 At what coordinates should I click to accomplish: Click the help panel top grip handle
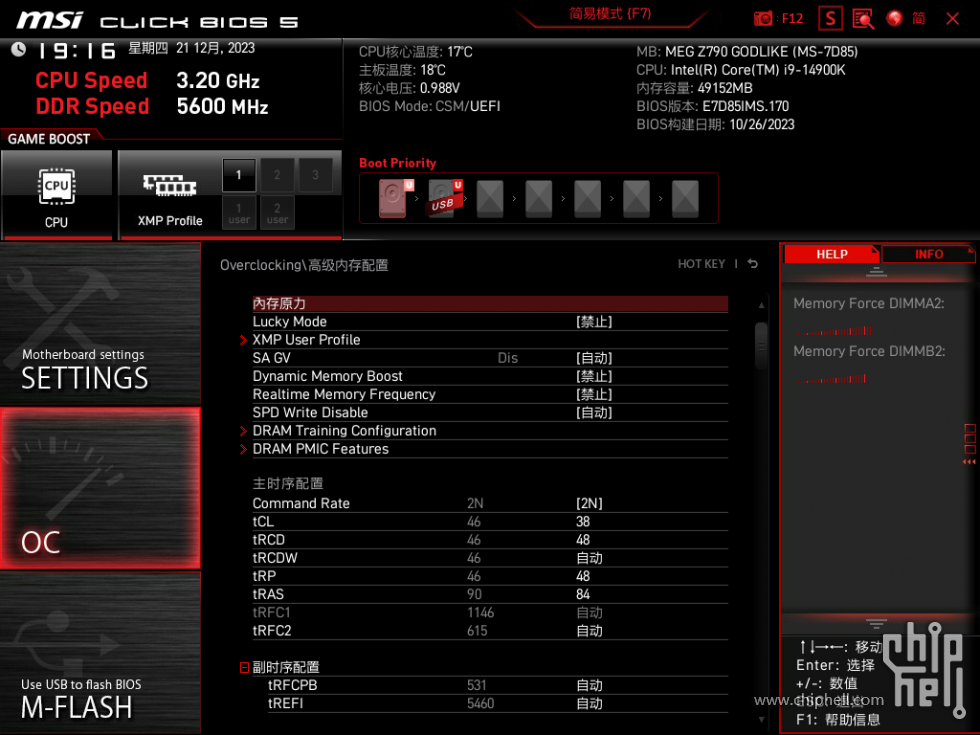pos(876,271)
